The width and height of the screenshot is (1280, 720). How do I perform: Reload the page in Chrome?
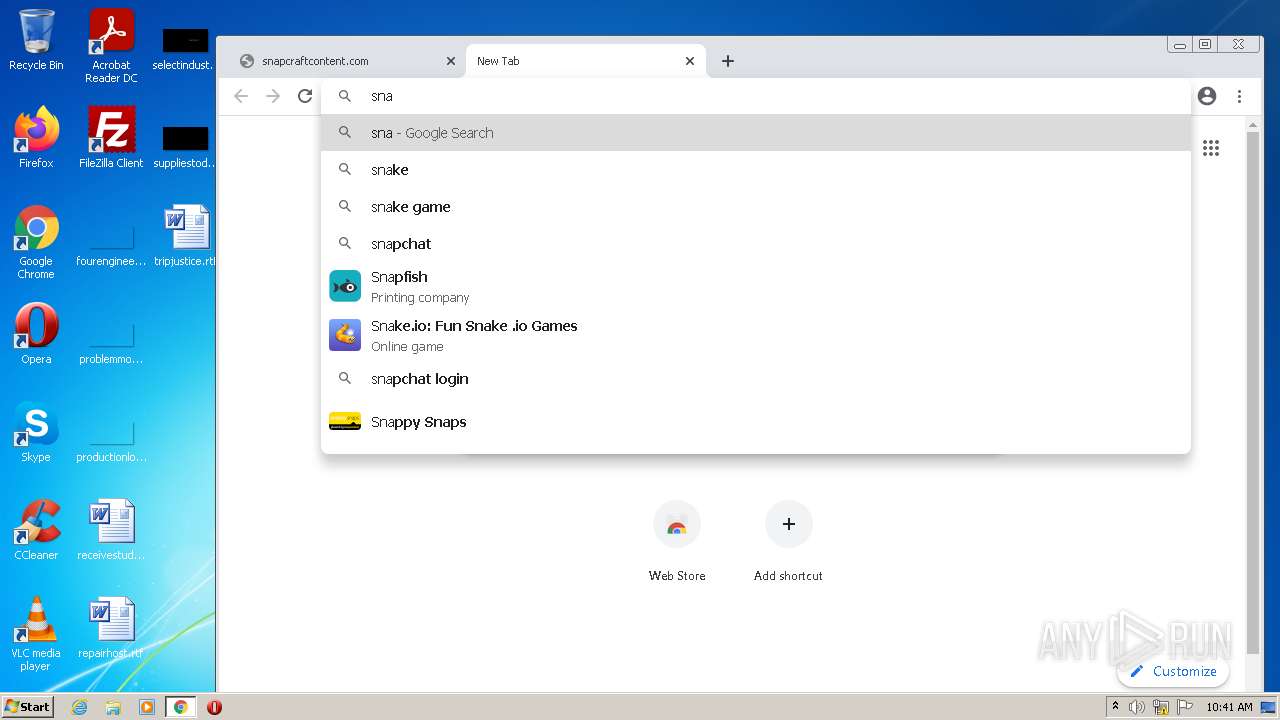[305, 96]
